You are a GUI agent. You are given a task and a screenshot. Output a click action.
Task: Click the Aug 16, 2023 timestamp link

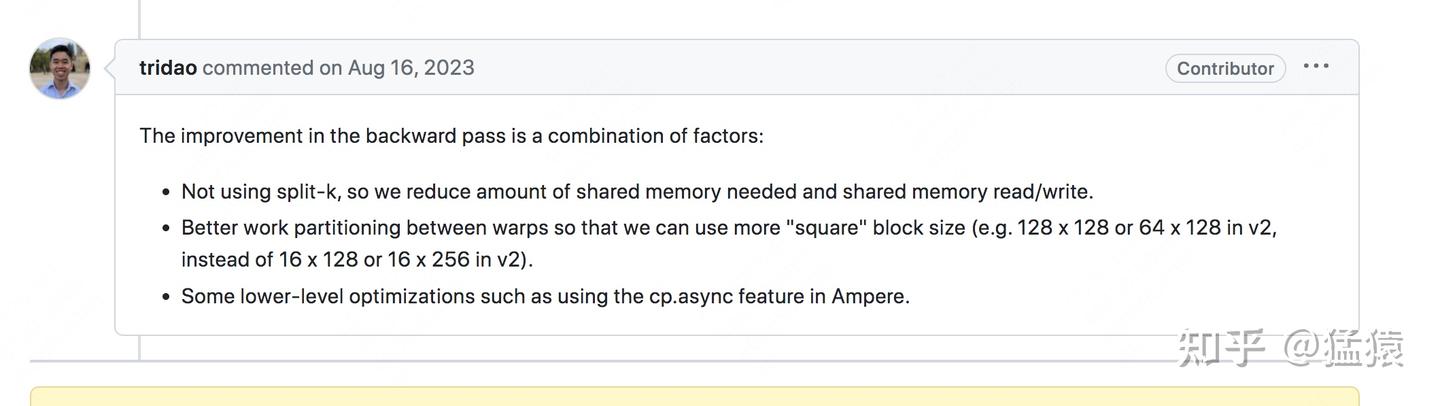coord(411,68)
